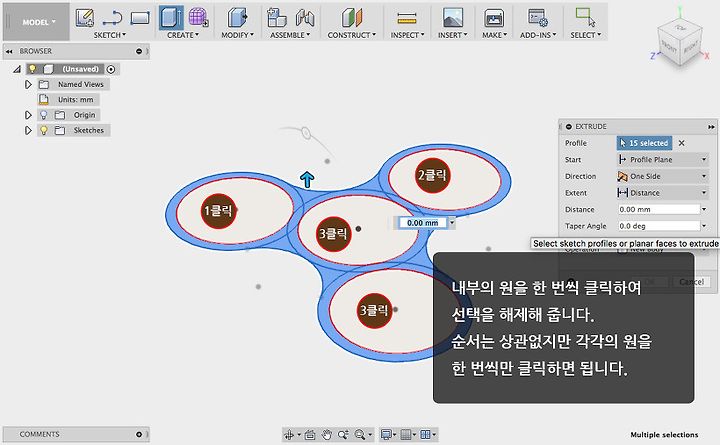
Task: Pick the Measure ruler icon
Action: [407, 18]
